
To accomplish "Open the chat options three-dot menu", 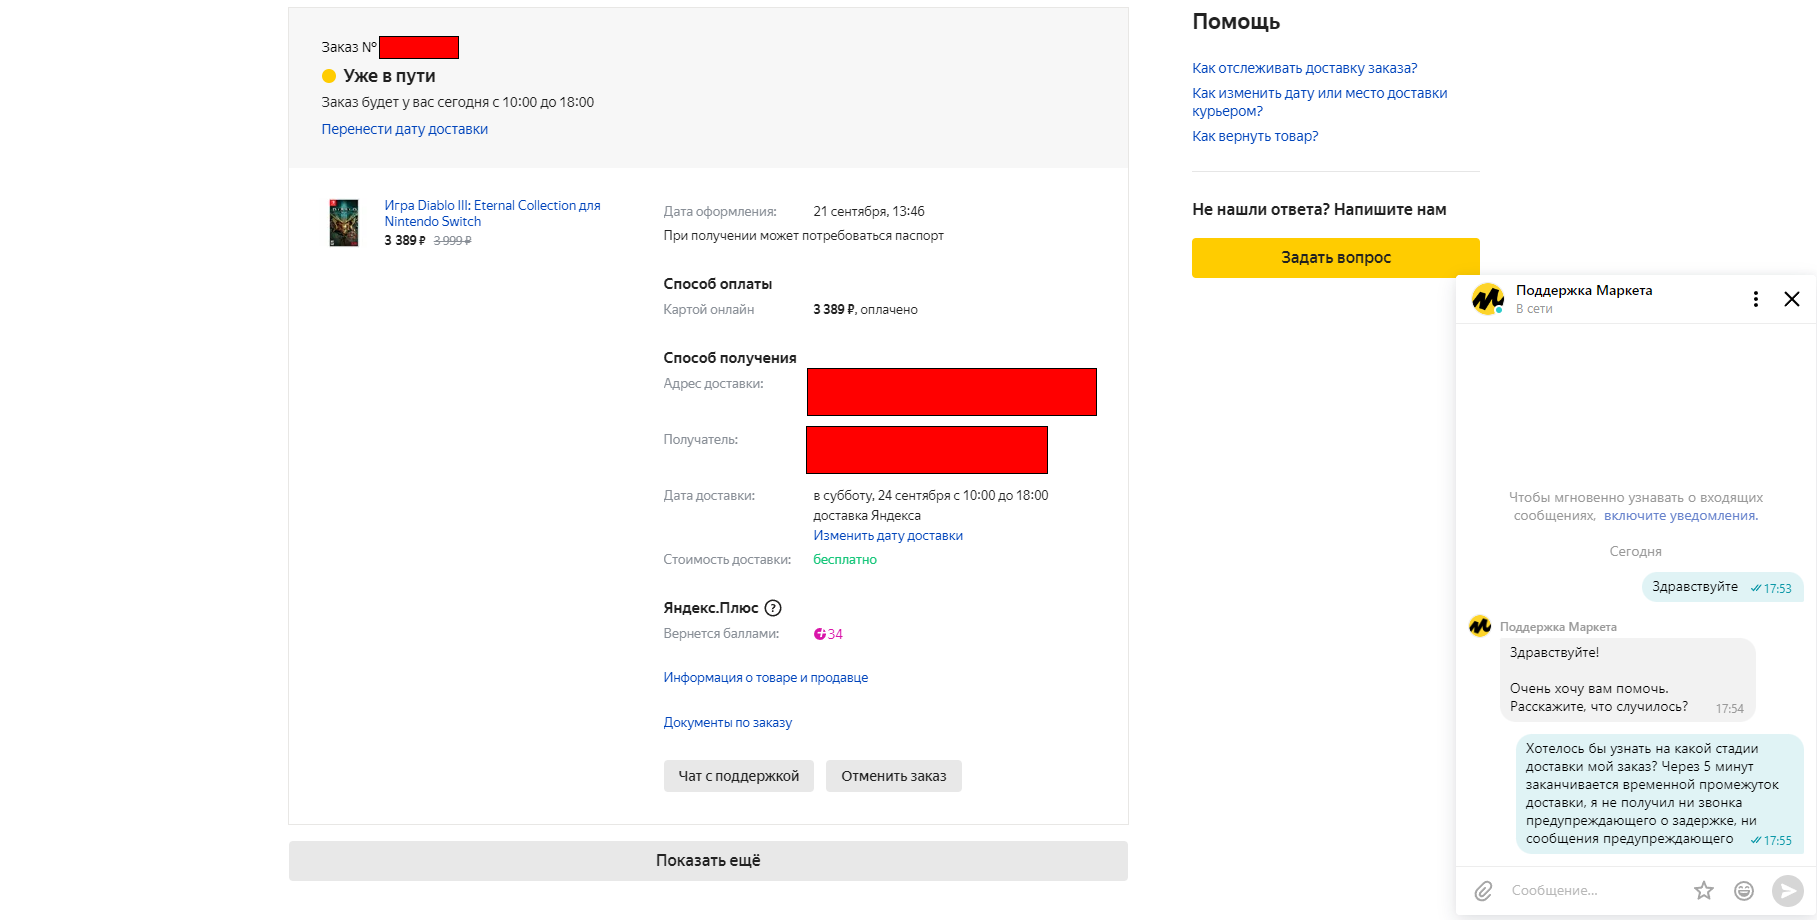I will tap(1755, 299).
